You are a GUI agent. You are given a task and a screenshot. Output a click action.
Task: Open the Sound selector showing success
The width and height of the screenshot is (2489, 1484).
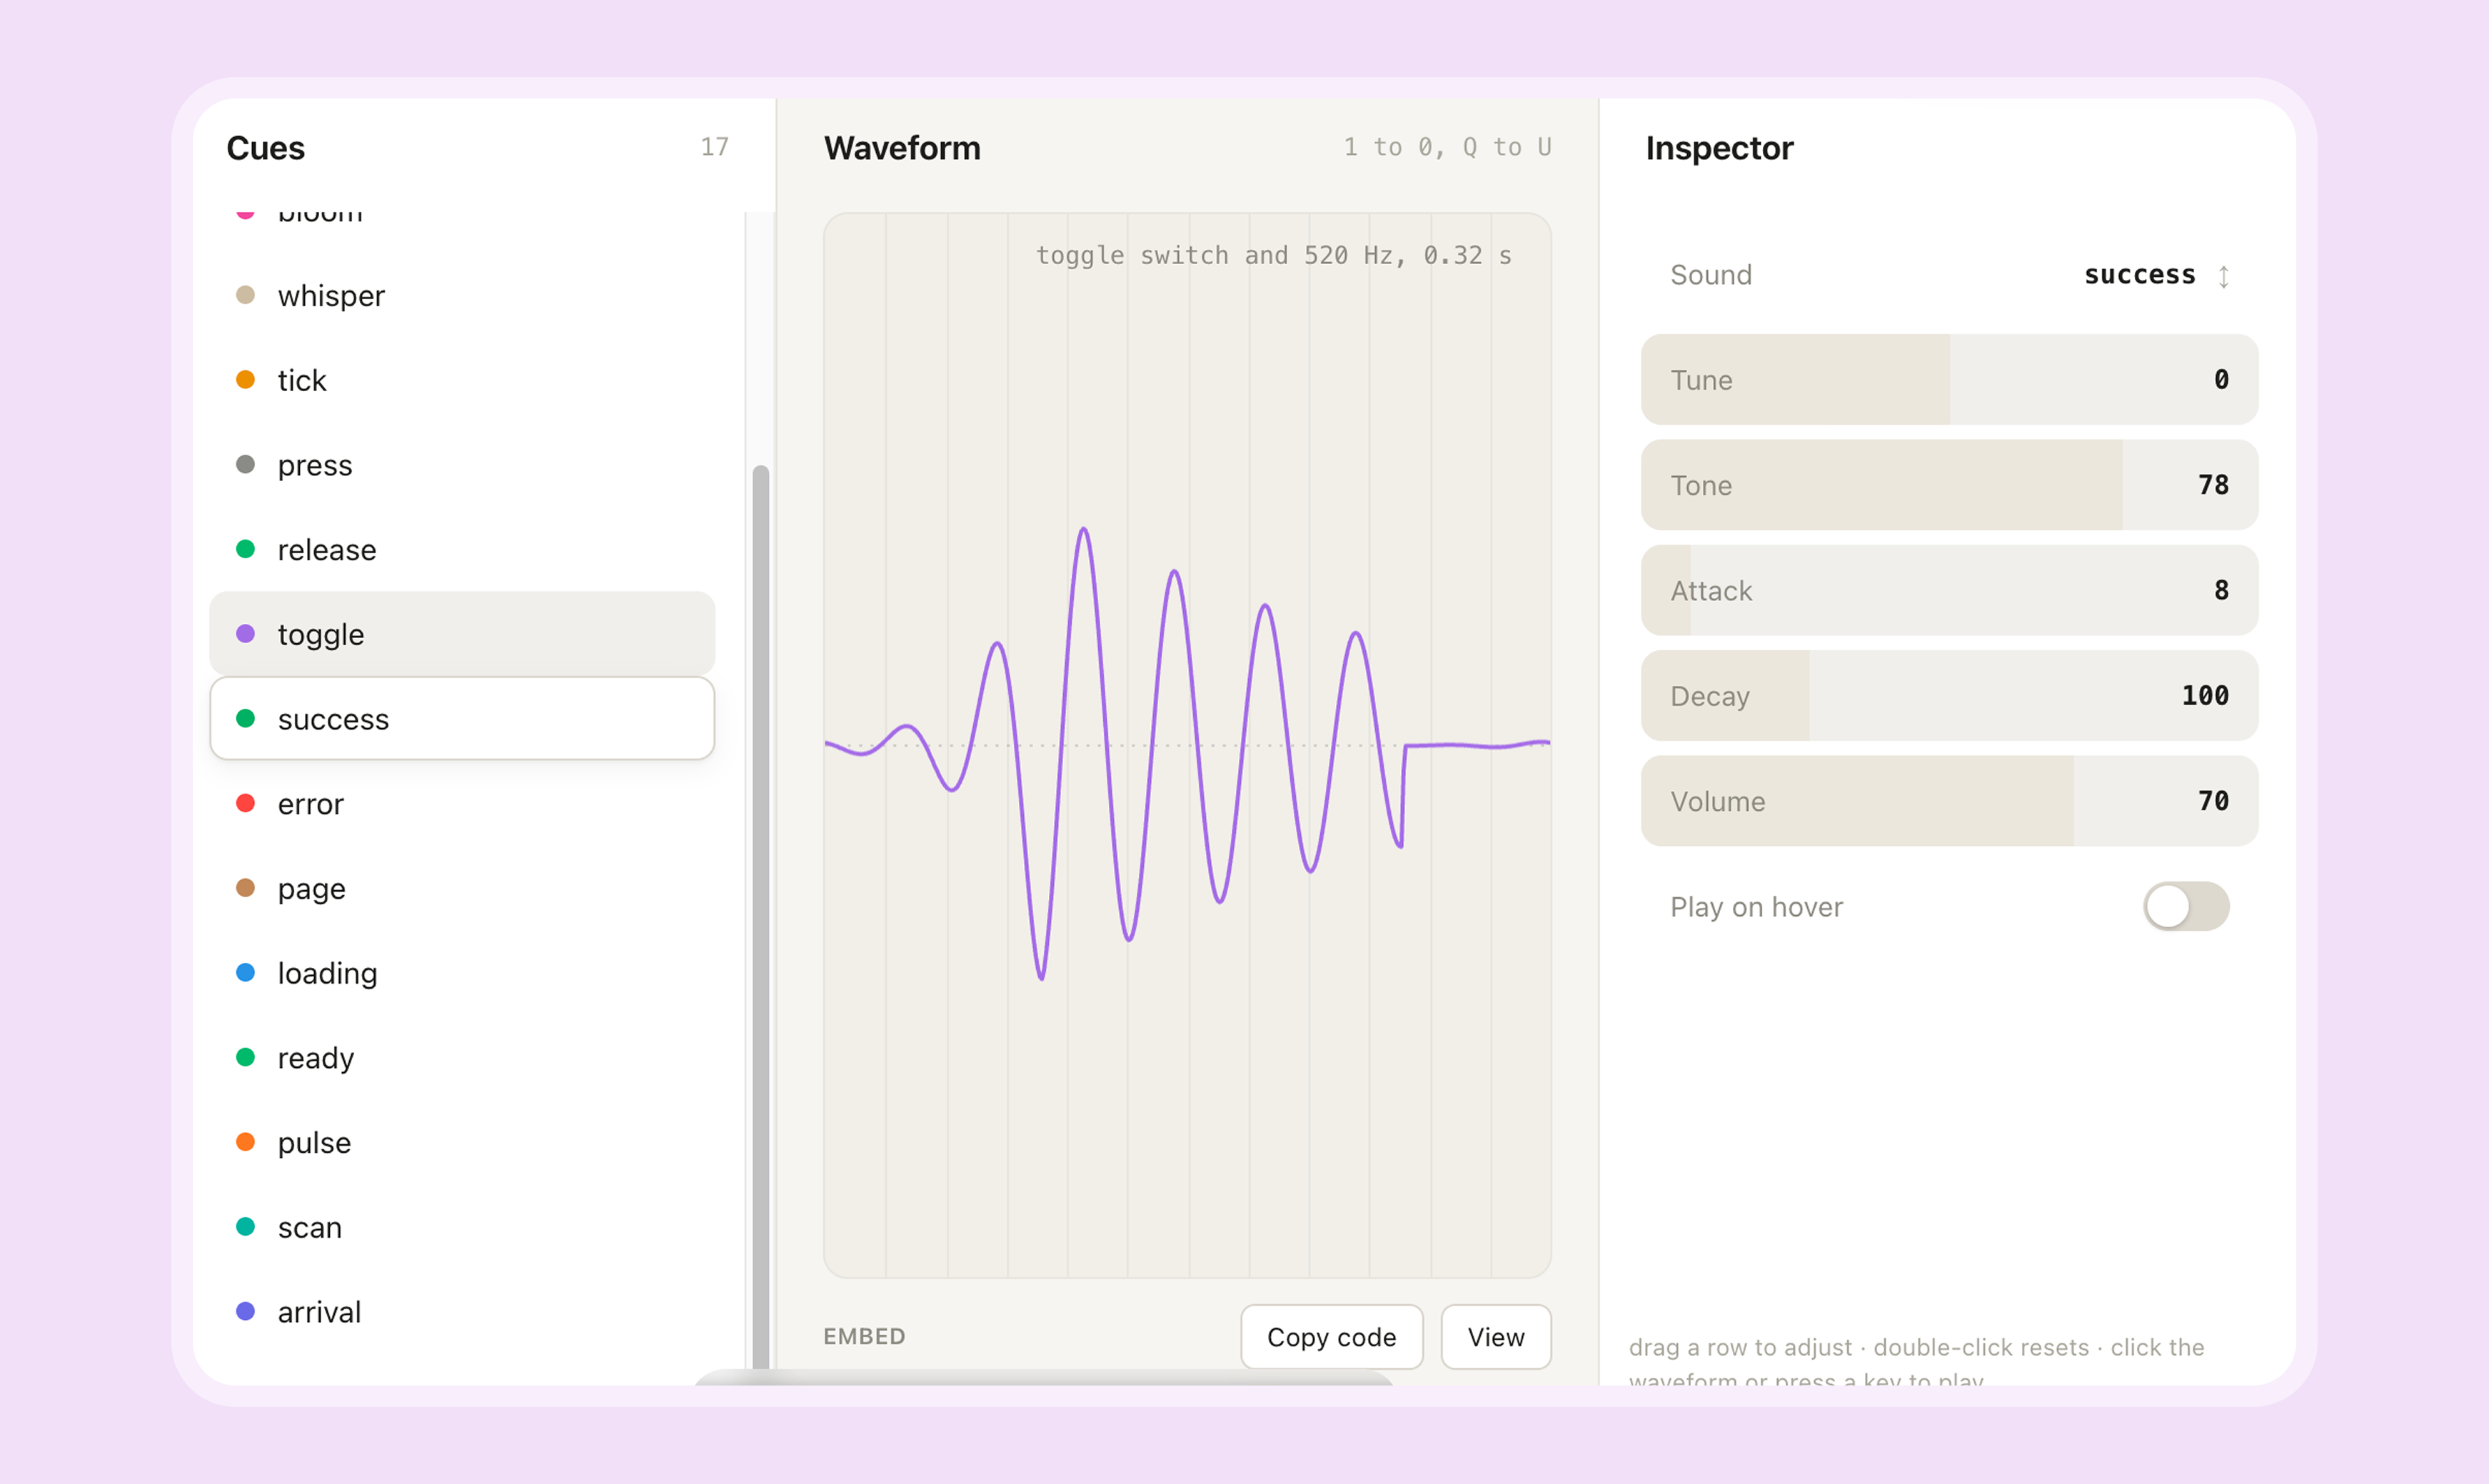pyautogui.click(x=1949, y=275)
